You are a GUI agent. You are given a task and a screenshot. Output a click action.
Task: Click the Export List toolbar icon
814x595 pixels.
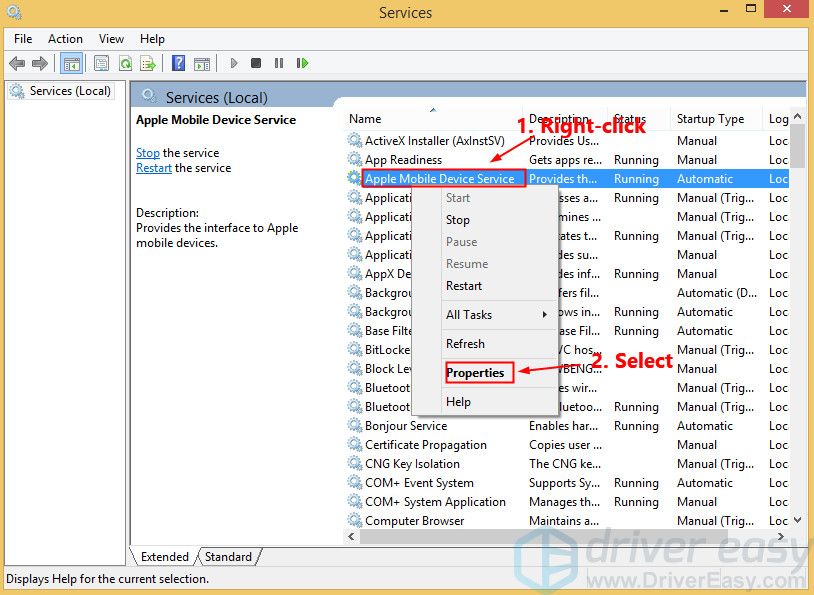click(148, 63)
